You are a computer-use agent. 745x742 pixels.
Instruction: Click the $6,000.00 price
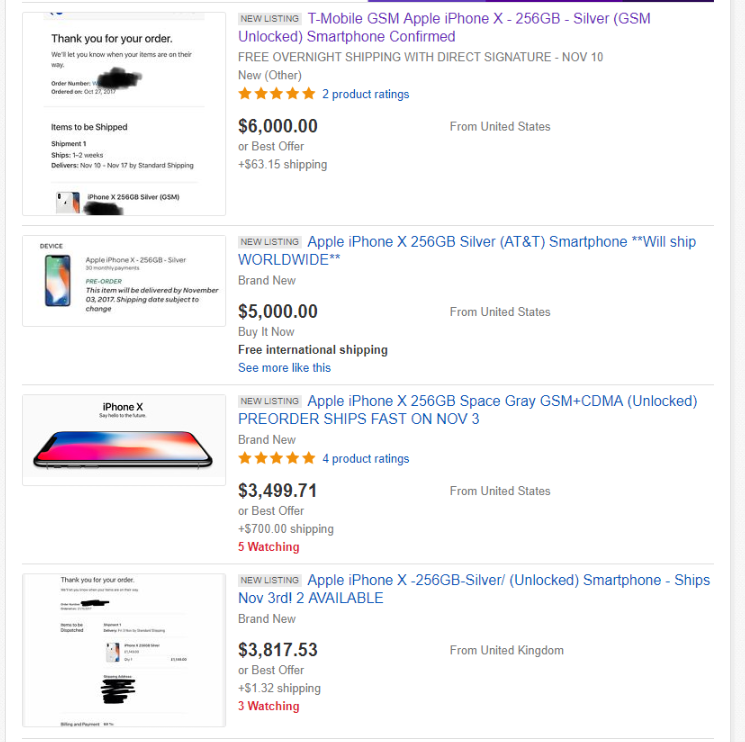tap(278, 126)
